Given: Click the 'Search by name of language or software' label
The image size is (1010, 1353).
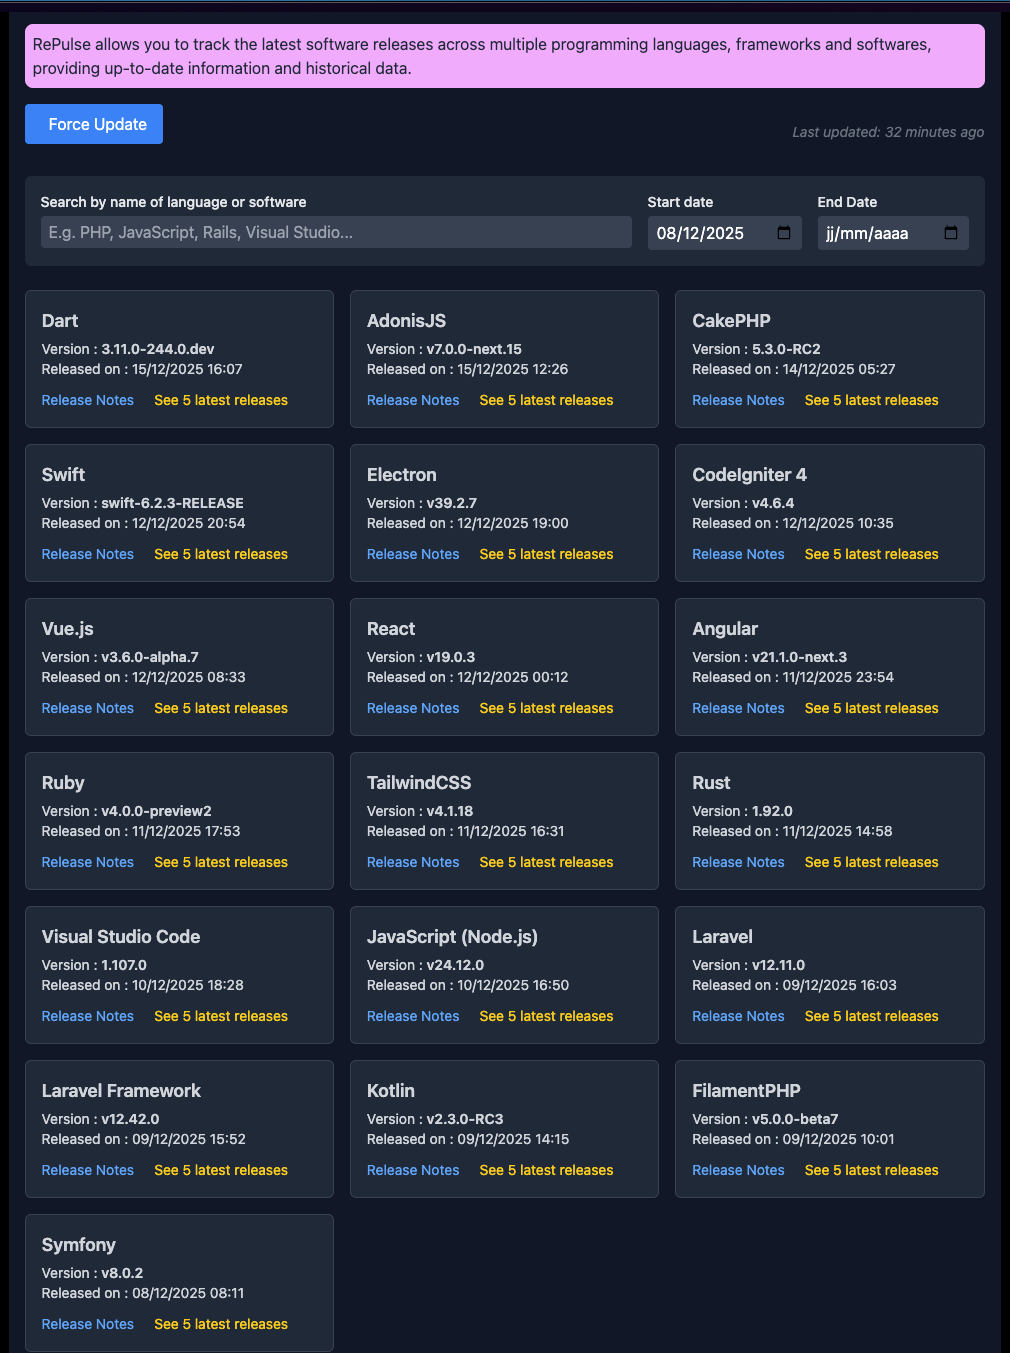Looking at the screenshot, I should (x=174, y=202).
